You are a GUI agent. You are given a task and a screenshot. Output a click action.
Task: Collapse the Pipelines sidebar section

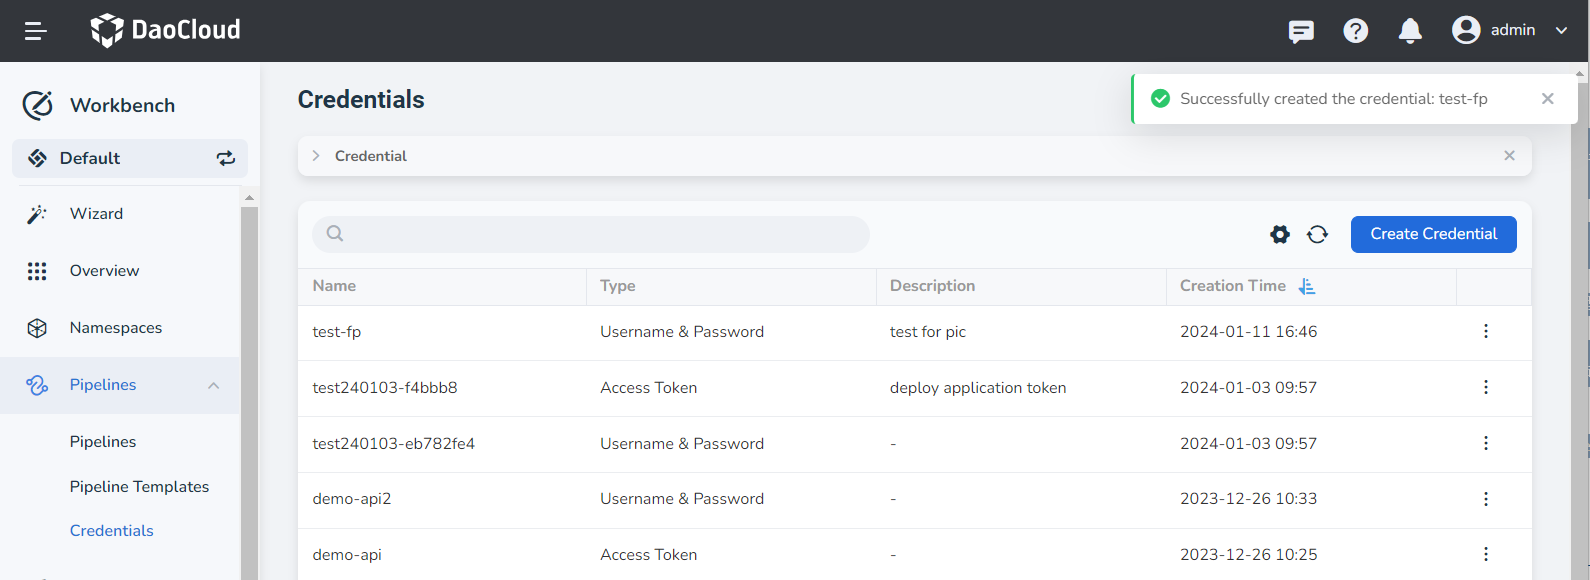213,386
